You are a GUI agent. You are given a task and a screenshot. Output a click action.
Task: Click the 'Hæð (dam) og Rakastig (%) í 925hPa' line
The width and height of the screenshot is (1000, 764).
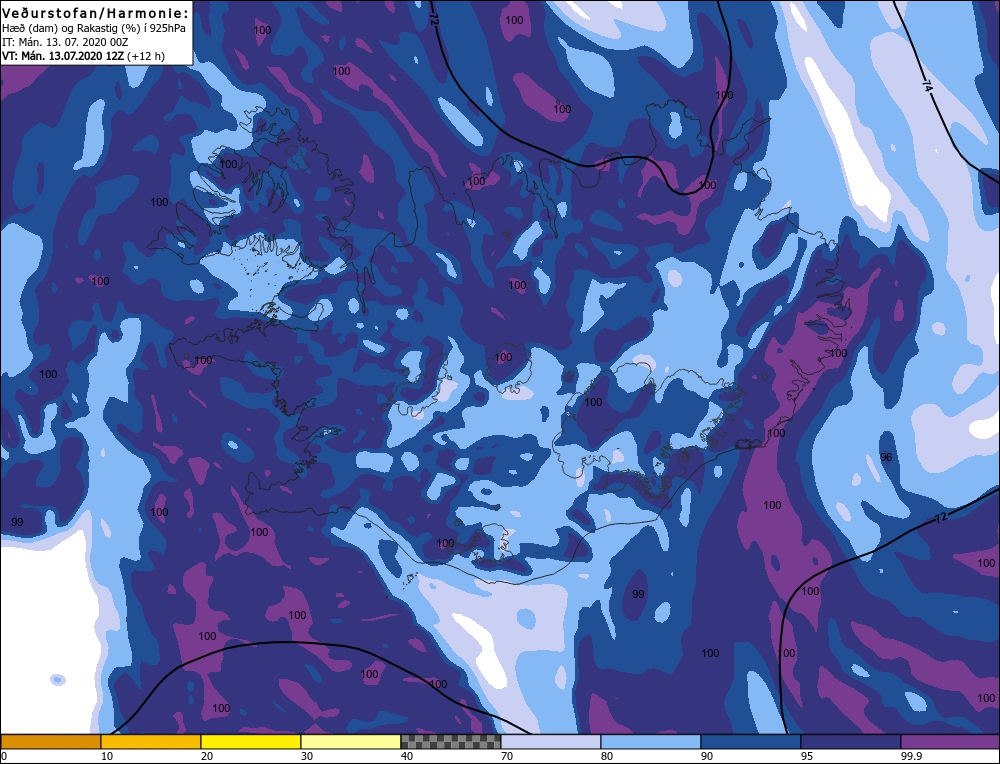pyautogui.click(x=94, y=28)
